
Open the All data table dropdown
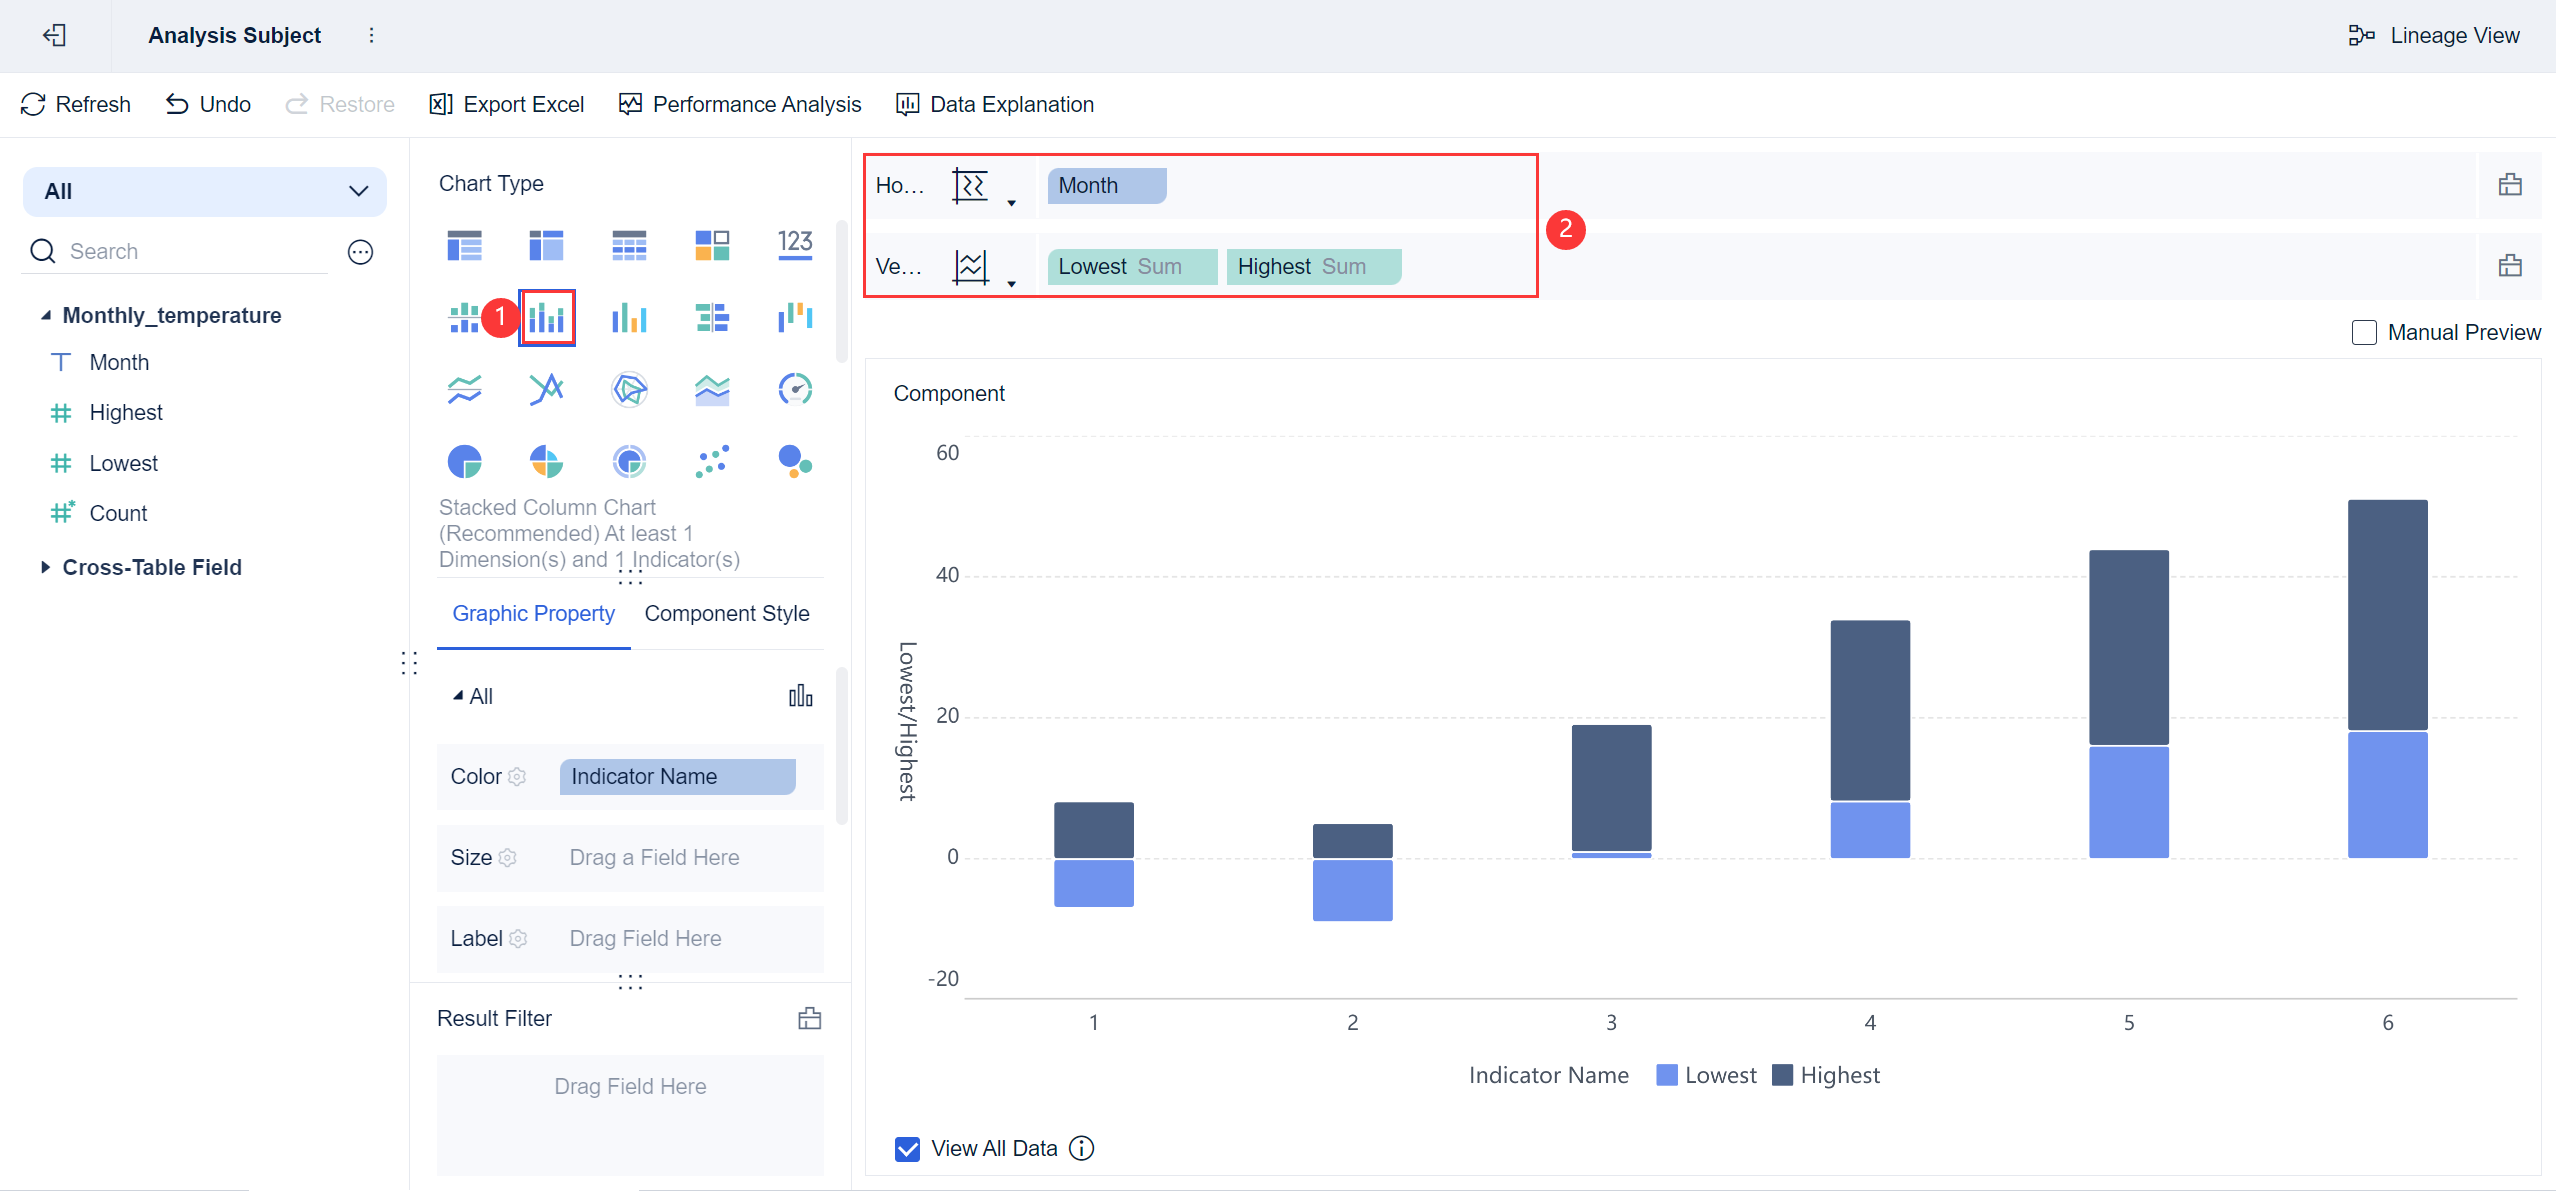tap(205, 191)
